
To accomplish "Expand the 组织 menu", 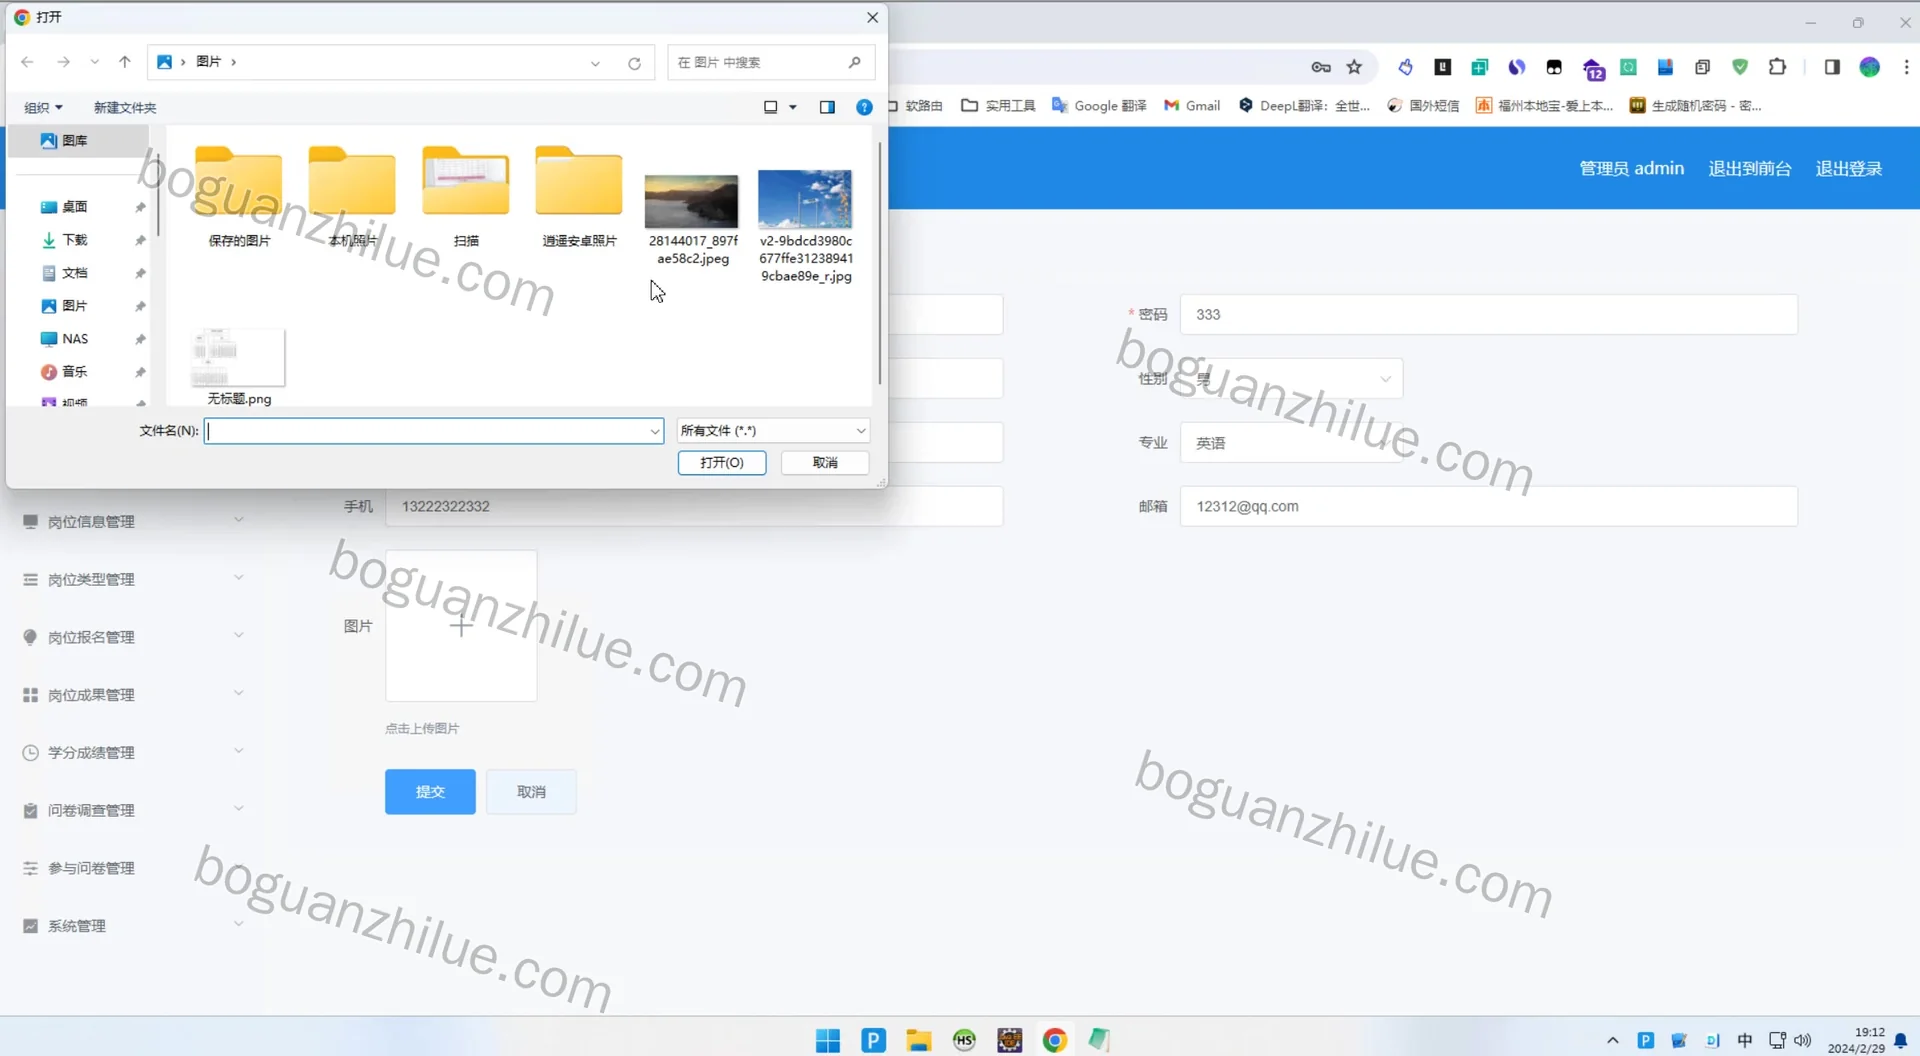I will pyautogui.click(x=43, y=107).
